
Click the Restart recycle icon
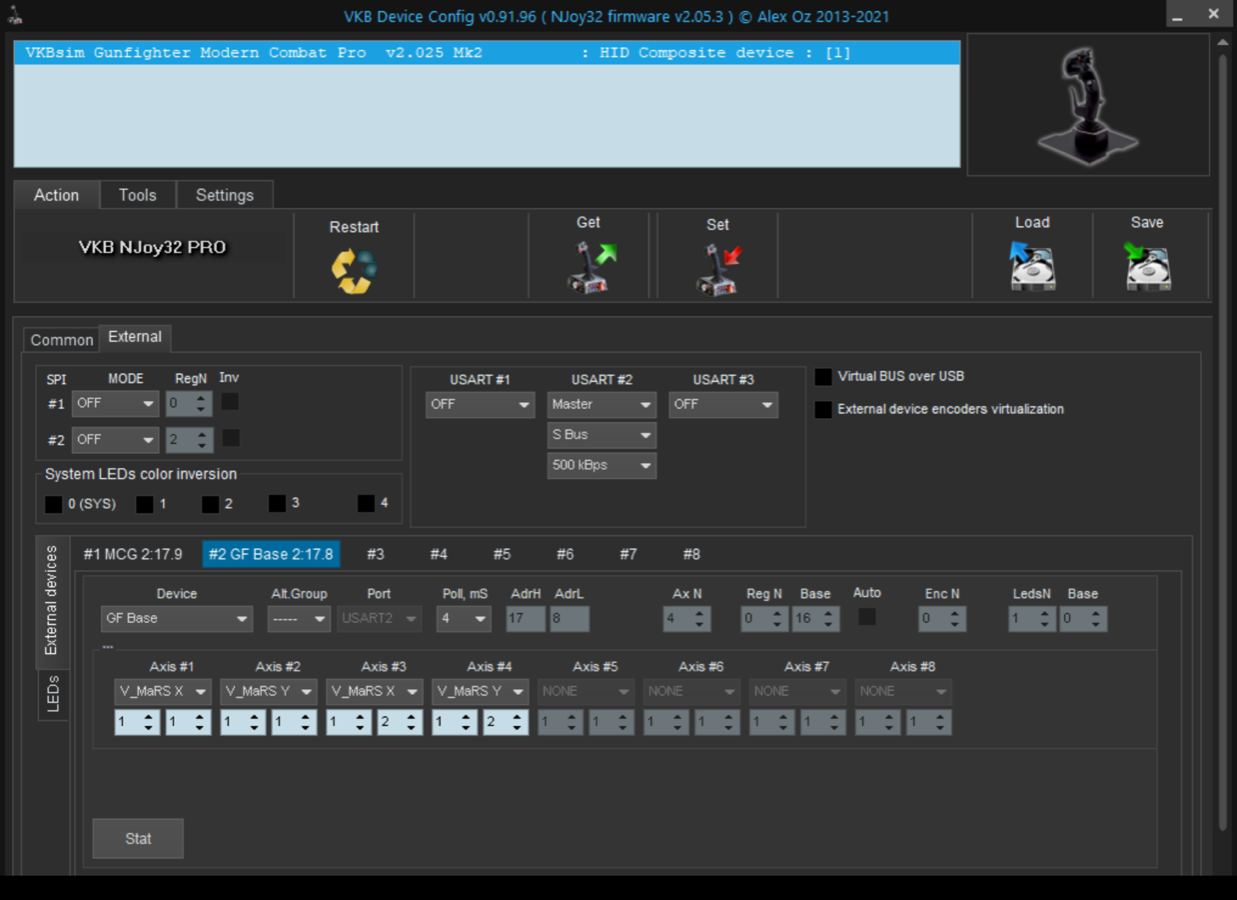tap(353, 270)
